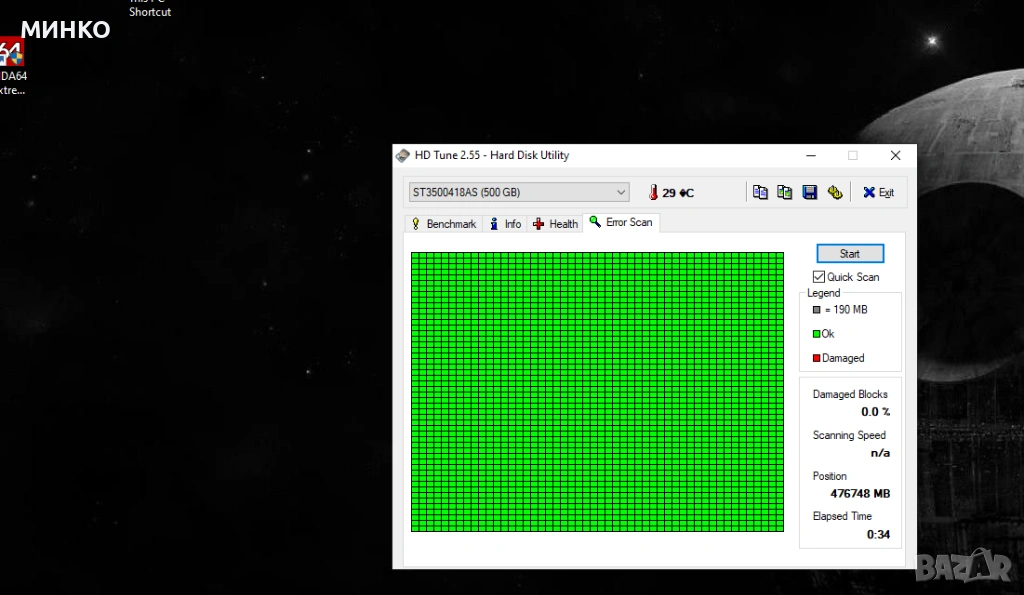The width and height of the screenshot is (1024, 595).
Task: Click the Scanning Speed label
Action: pos(849,435)
